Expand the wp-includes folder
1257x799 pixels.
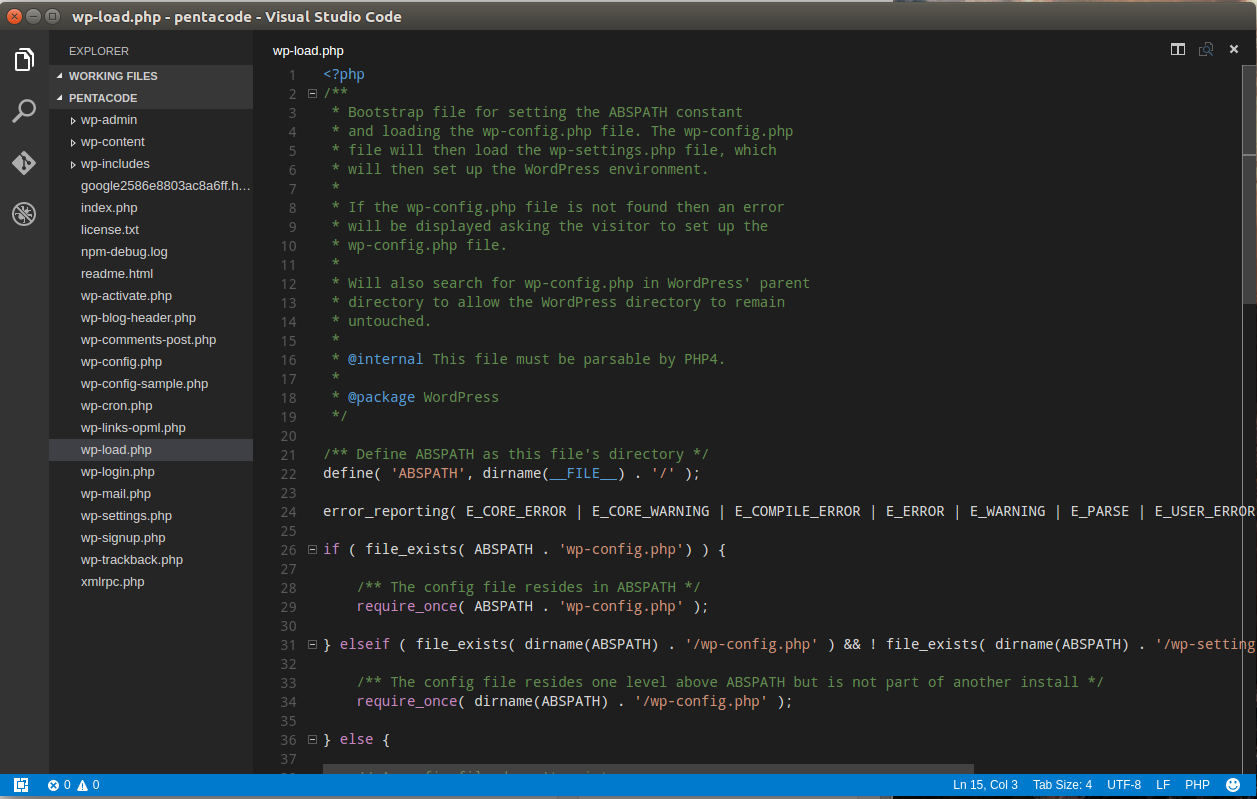coord(151,164)
